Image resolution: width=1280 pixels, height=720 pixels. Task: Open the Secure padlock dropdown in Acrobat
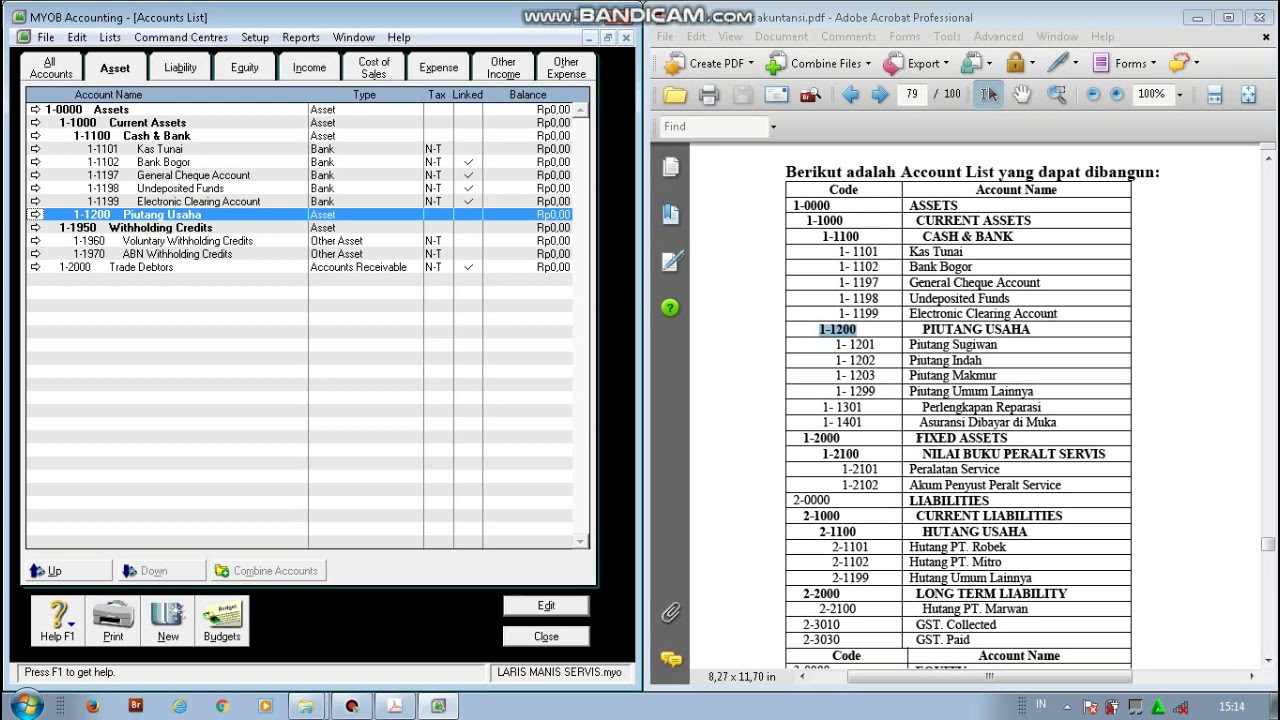click(1021, 63)
